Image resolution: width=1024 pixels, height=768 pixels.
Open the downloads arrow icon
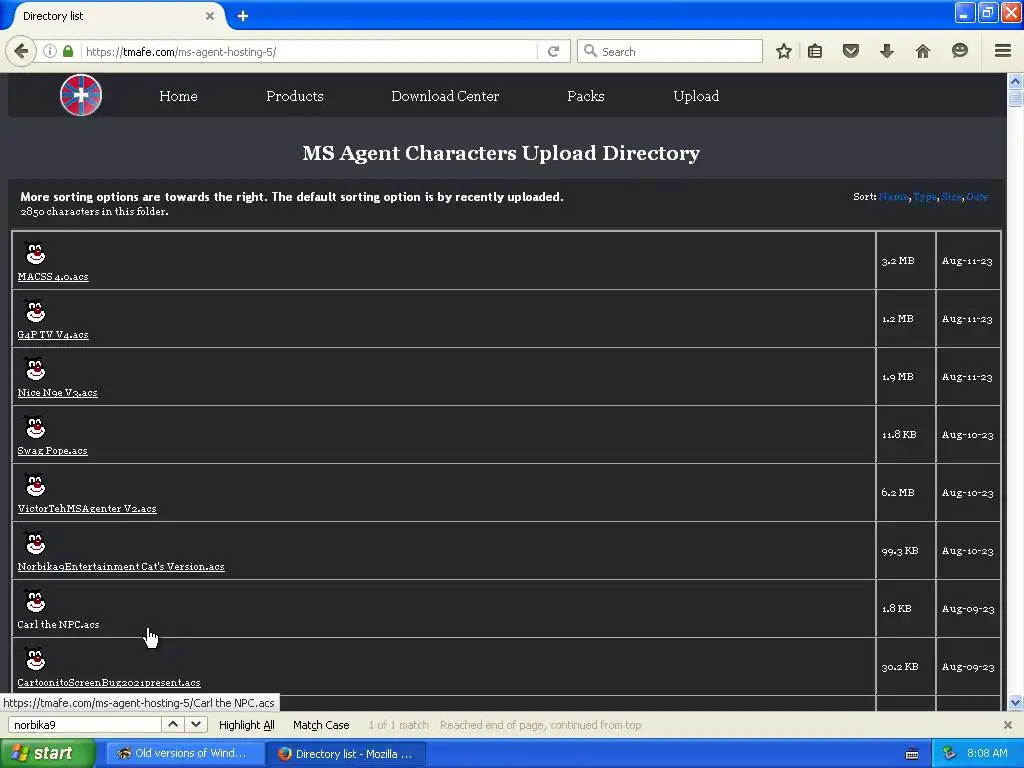point(886,51)
